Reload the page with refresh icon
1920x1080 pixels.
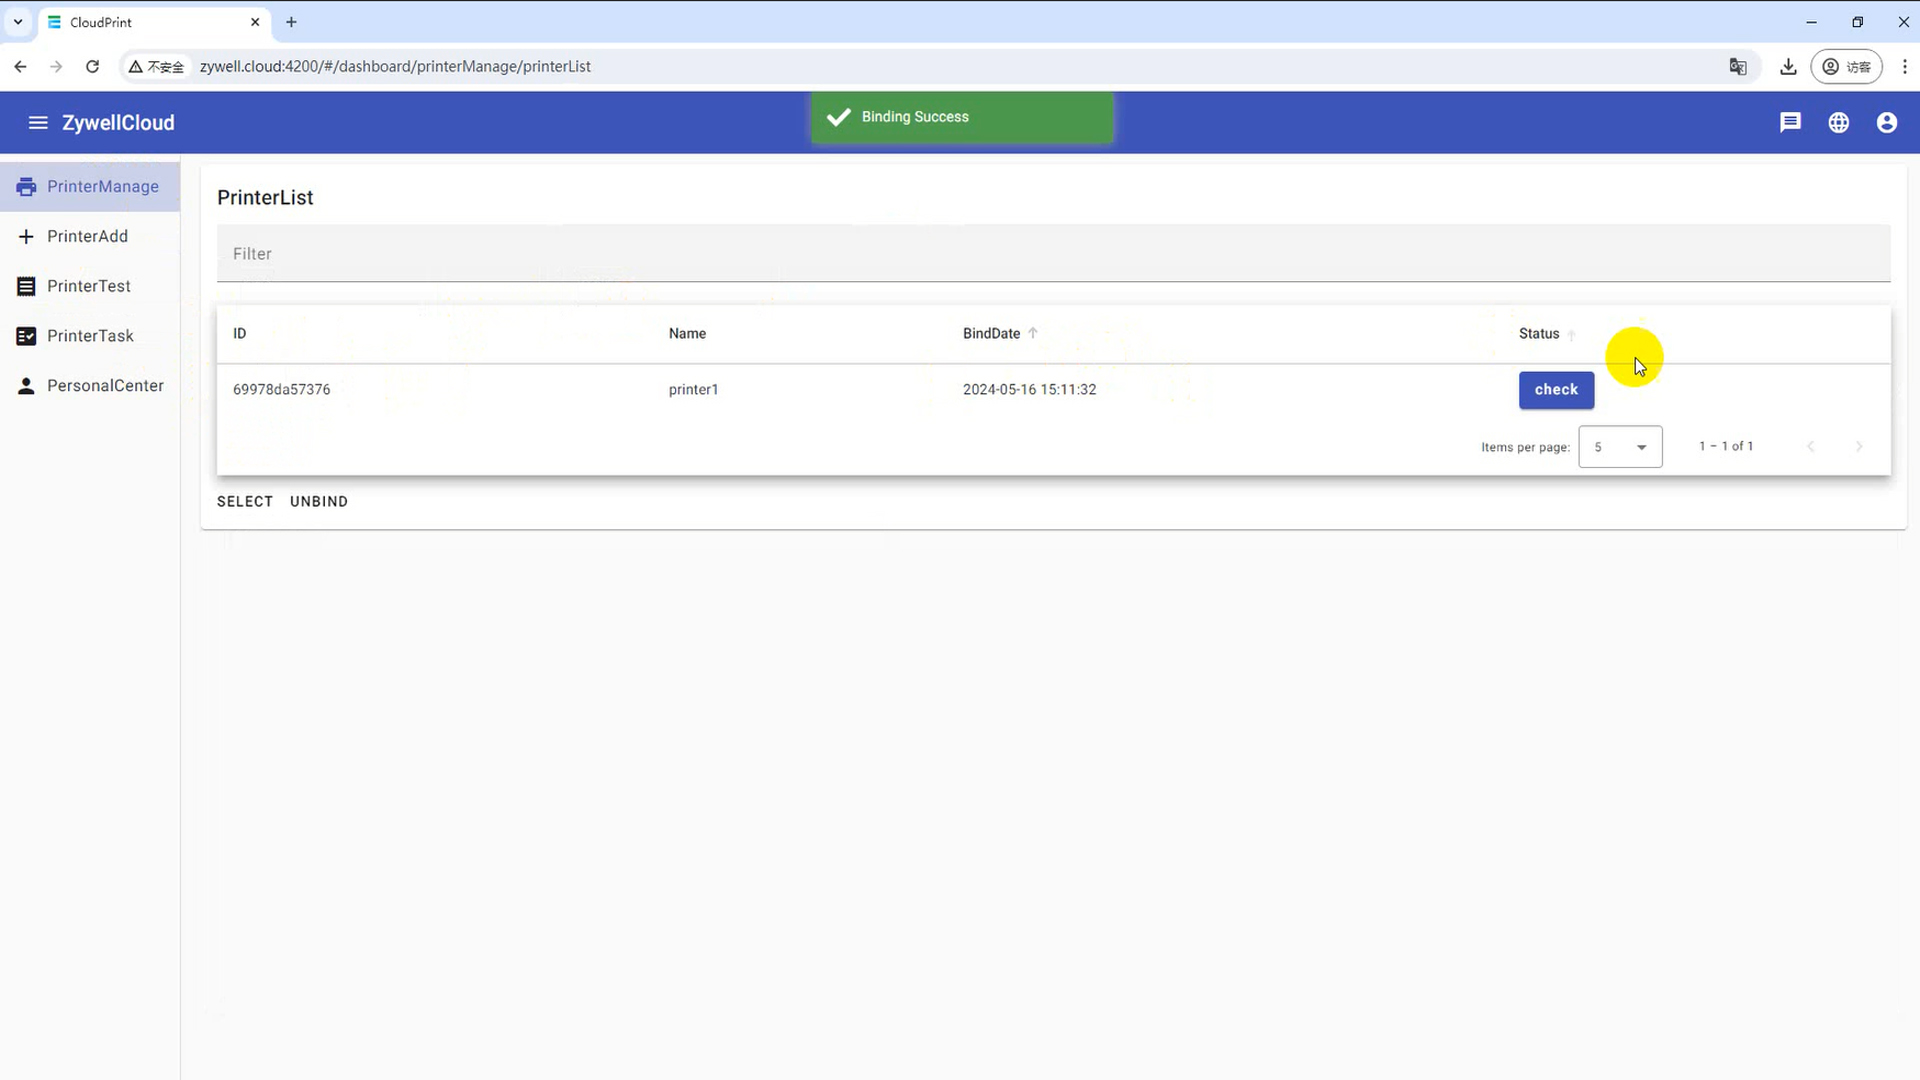(92, 67)
